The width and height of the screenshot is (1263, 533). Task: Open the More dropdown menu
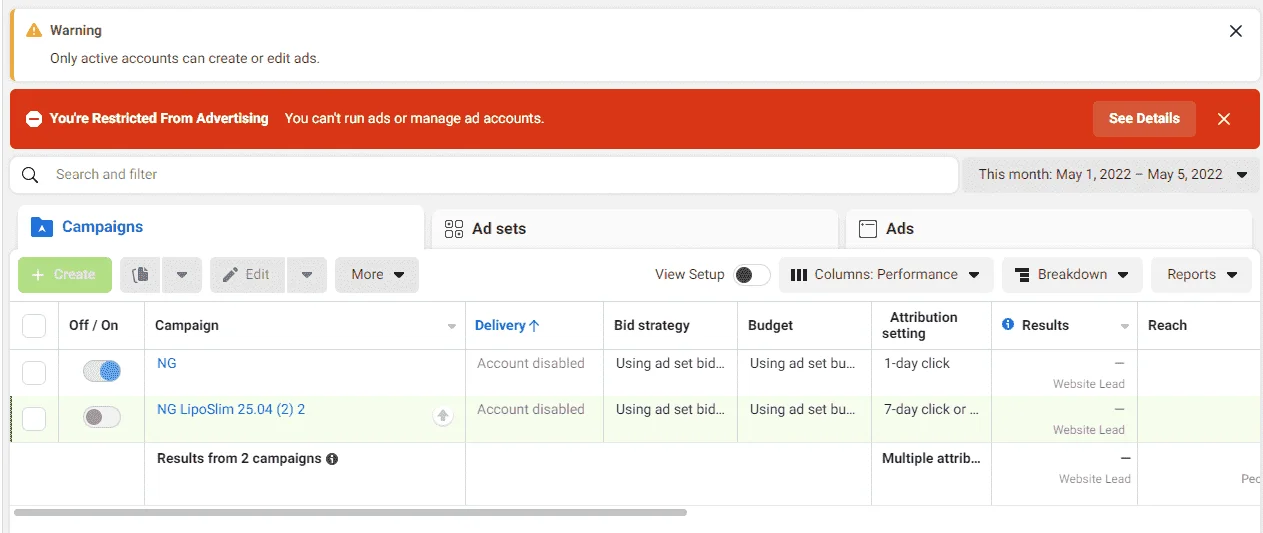[377, 275]
